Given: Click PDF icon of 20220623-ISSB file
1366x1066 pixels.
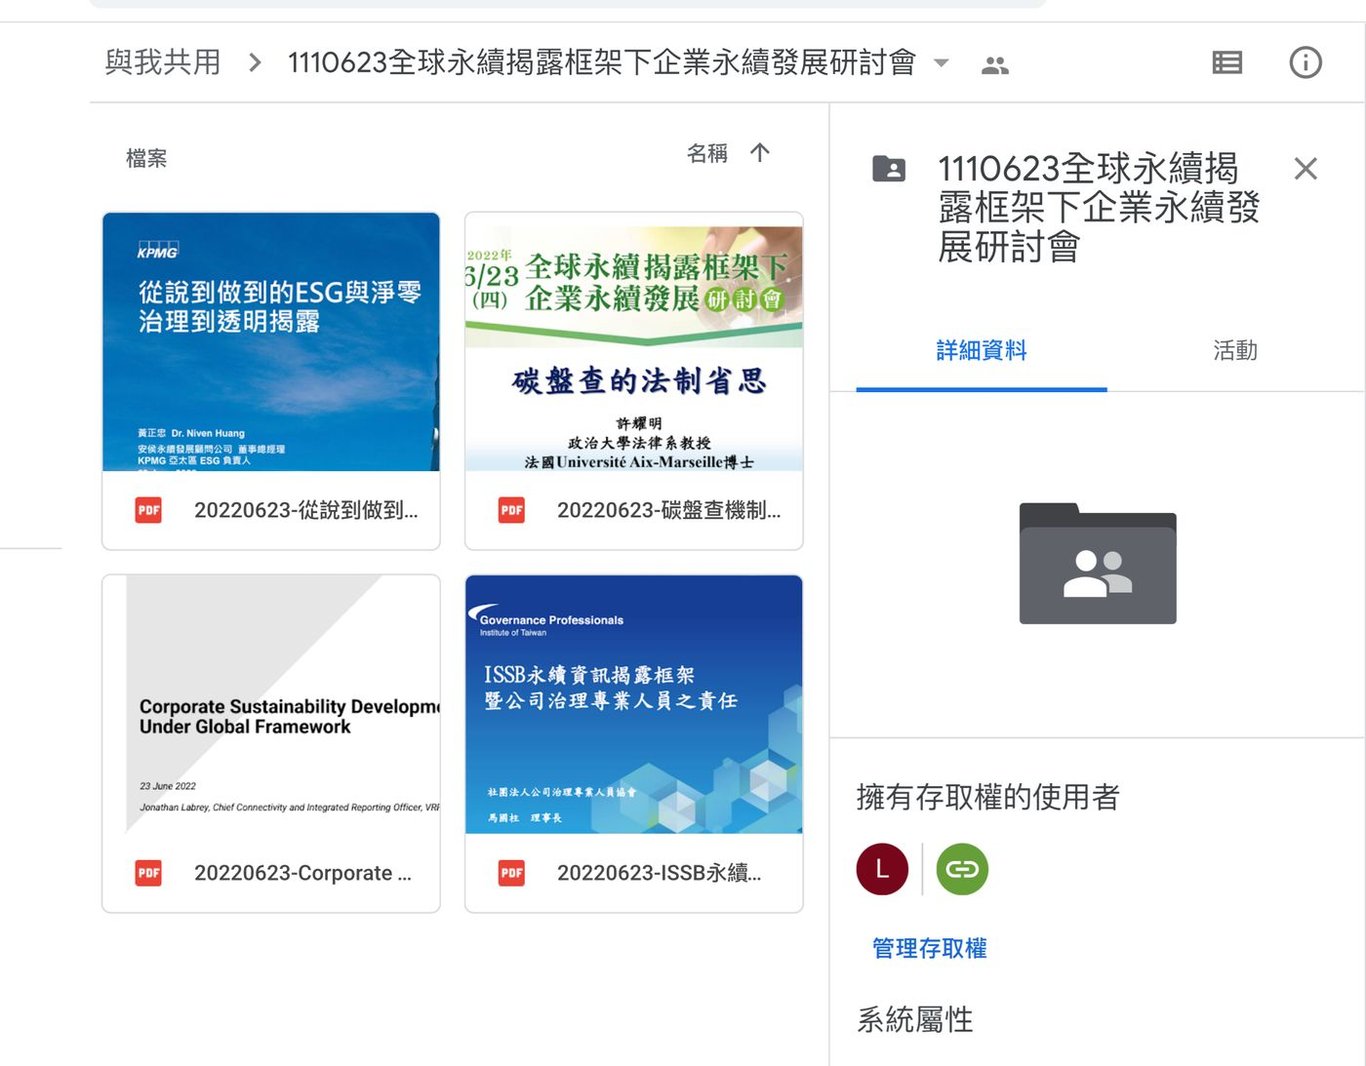Looking at the screenshot, I should pos(512,873).
